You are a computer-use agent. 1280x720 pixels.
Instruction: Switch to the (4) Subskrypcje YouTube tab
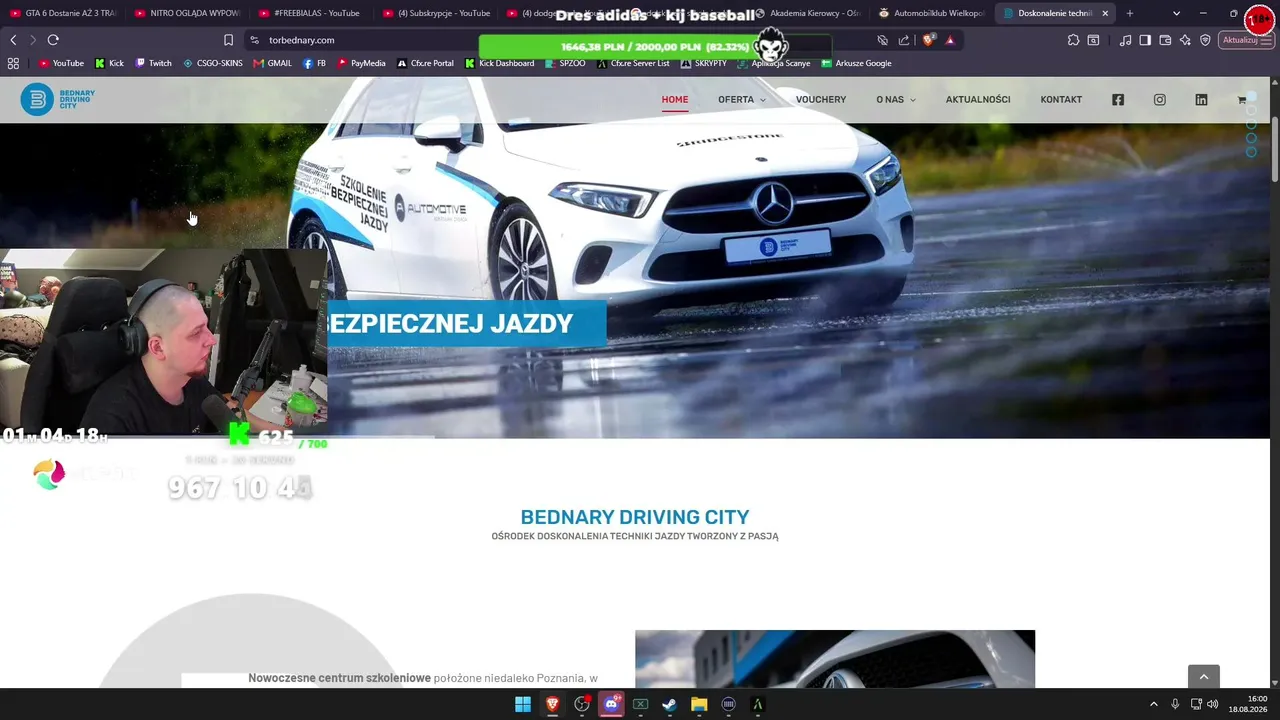tap(434, 13)
